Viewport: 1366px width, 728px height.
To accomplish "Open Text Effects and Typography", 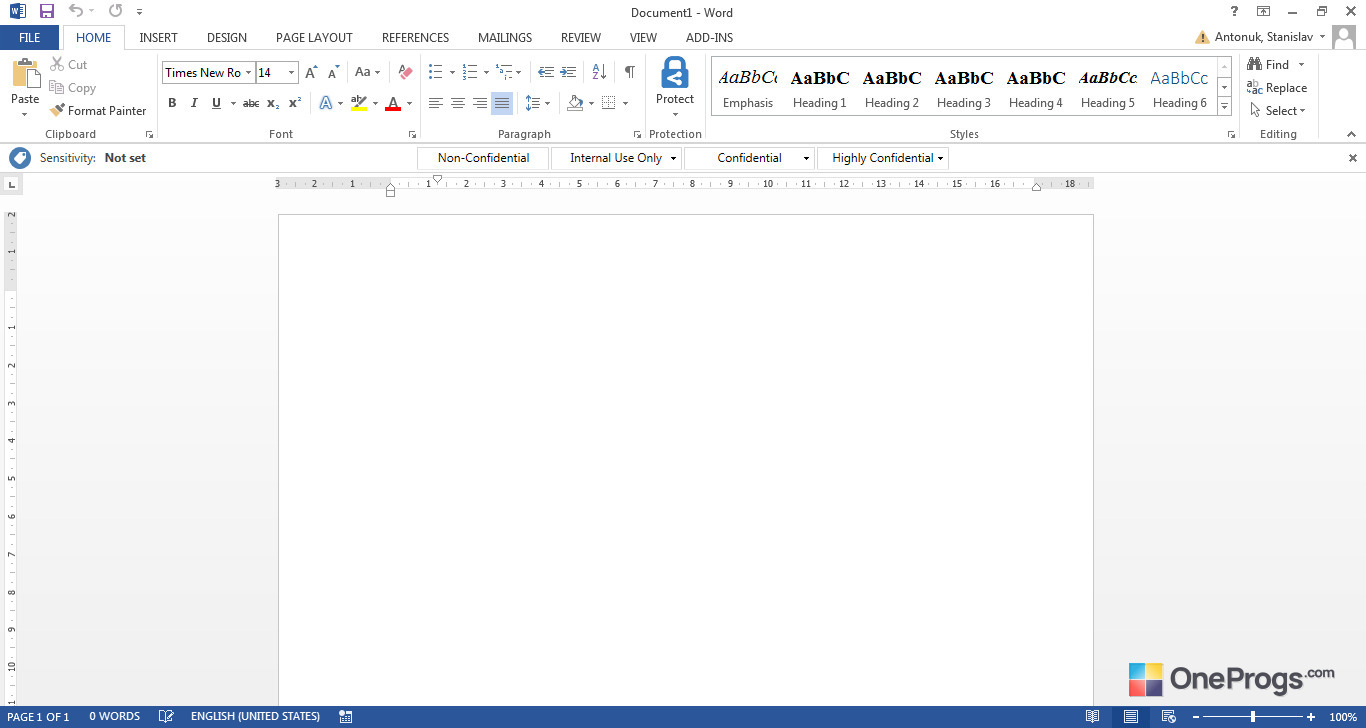I will click(x=325, y=103).
